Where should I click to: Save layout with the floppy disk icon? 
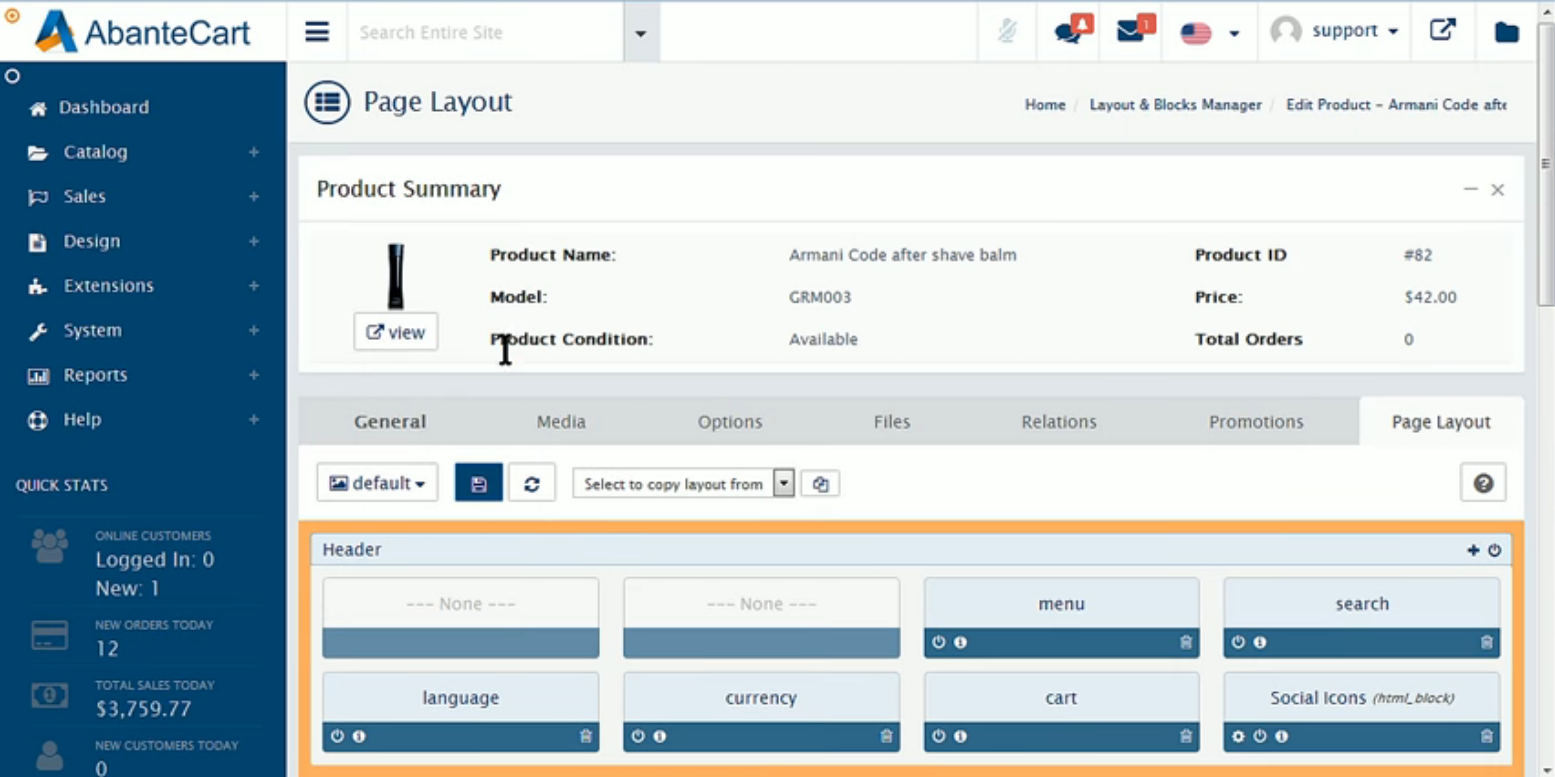[479, 484]
